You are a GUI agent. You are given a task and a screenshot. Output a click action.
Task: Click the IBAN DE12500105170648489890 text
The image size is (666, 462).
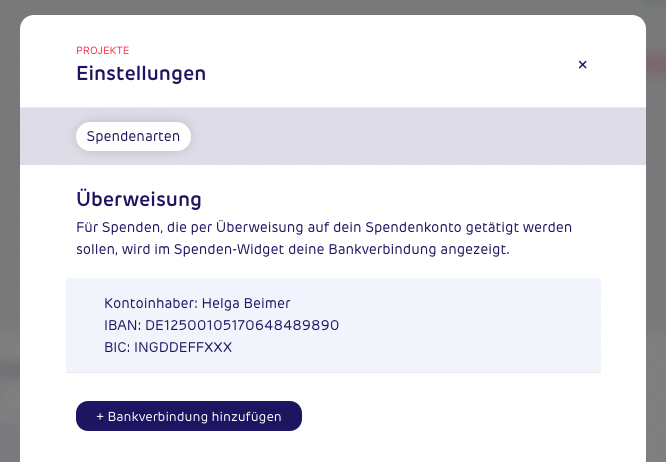coord(221,325)
